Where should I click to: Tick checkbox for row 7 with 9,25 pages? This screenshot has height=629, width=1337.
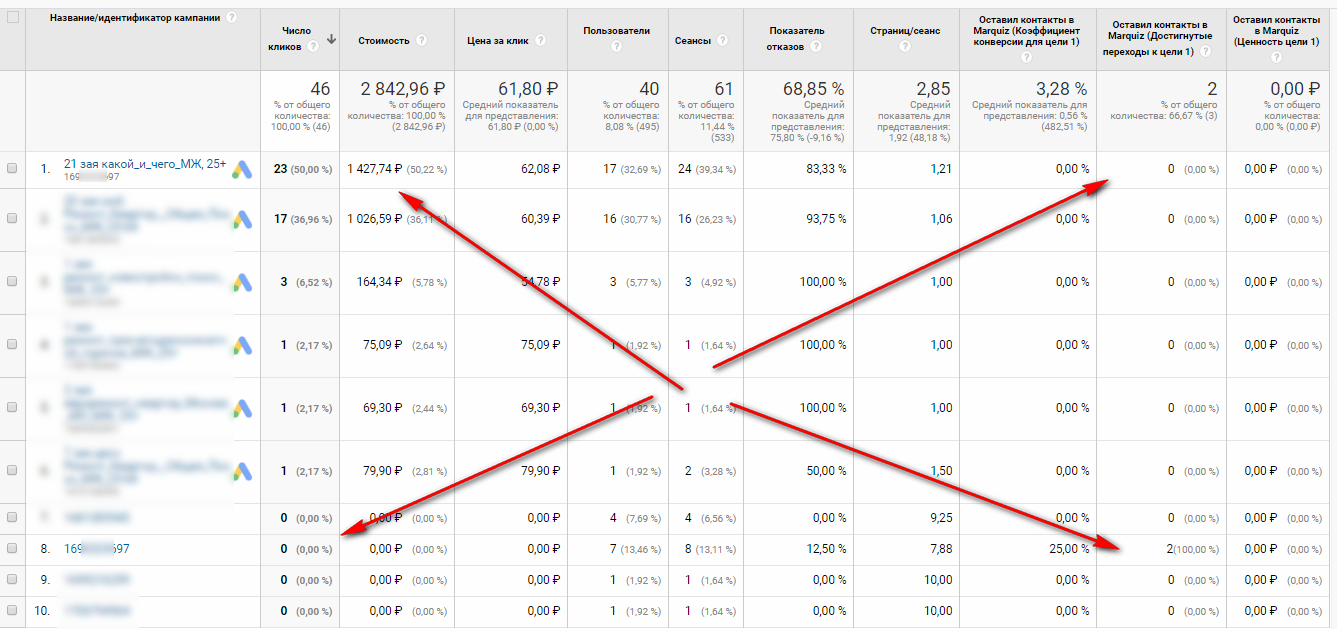pos(12,518)
